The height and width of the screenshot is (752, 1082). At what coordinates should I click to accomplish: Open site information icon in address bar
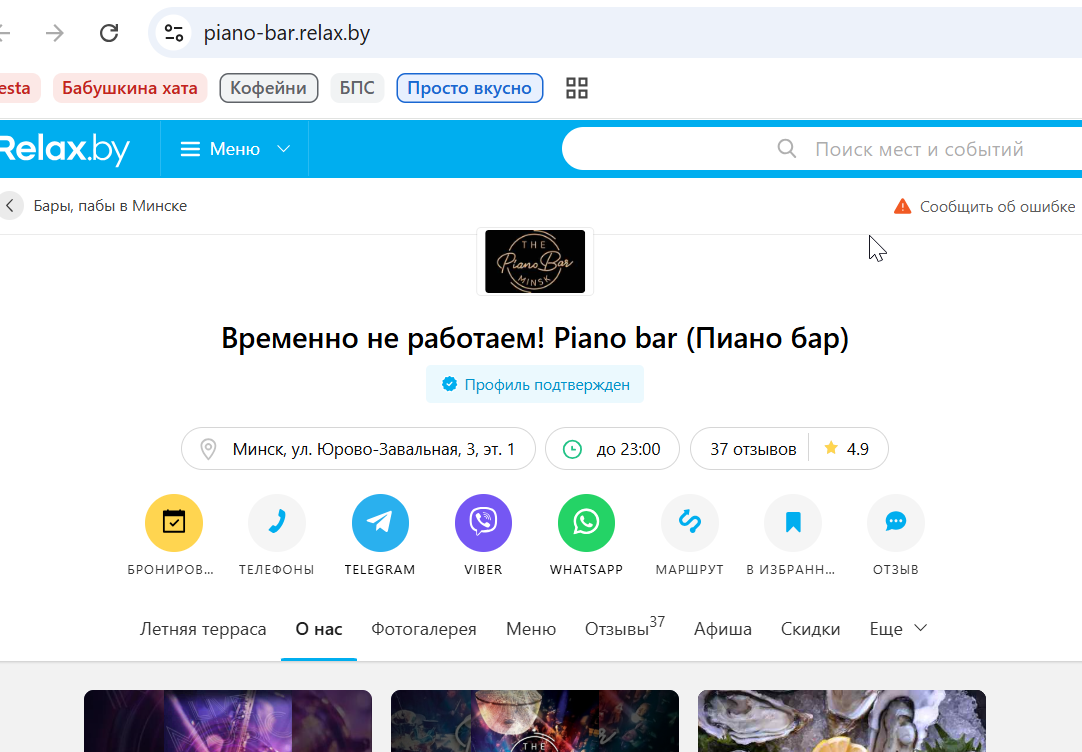(x=173, y=33)
